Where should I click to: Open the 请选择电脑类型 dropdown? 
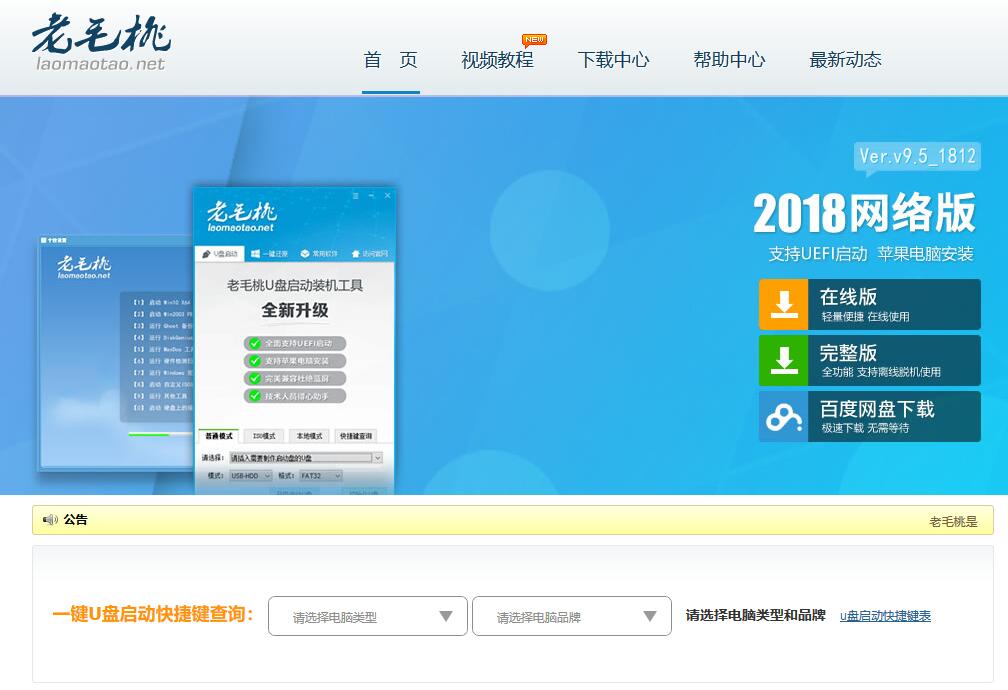368,616
